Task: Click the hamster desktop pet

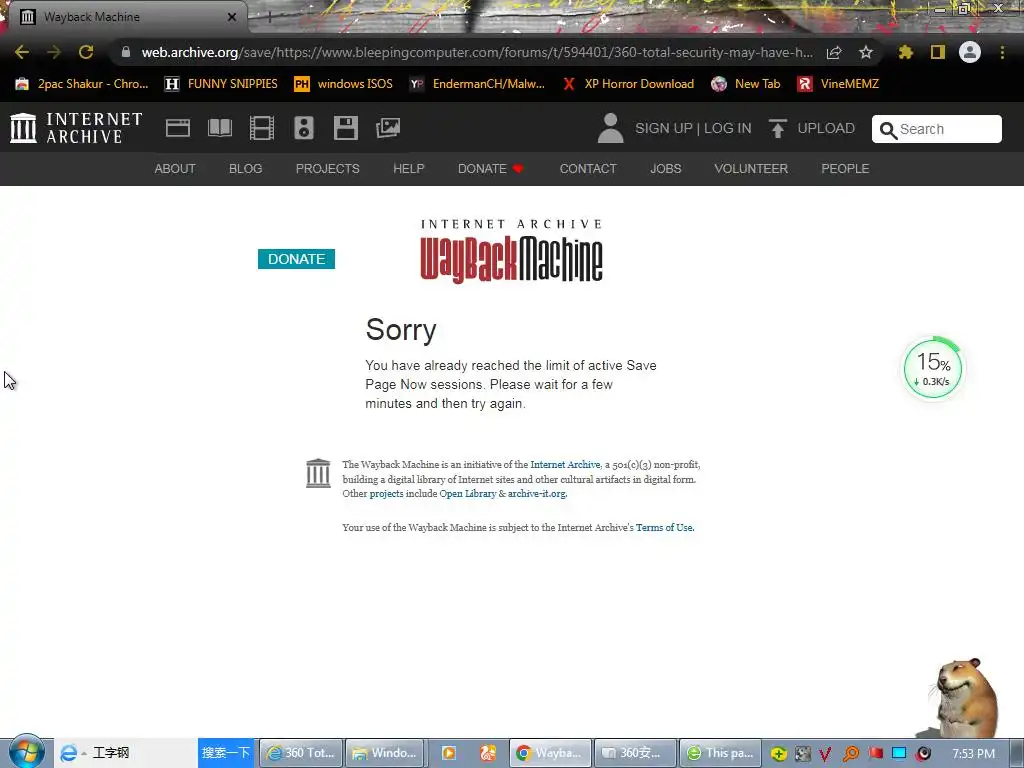Action: coord(965,697)
